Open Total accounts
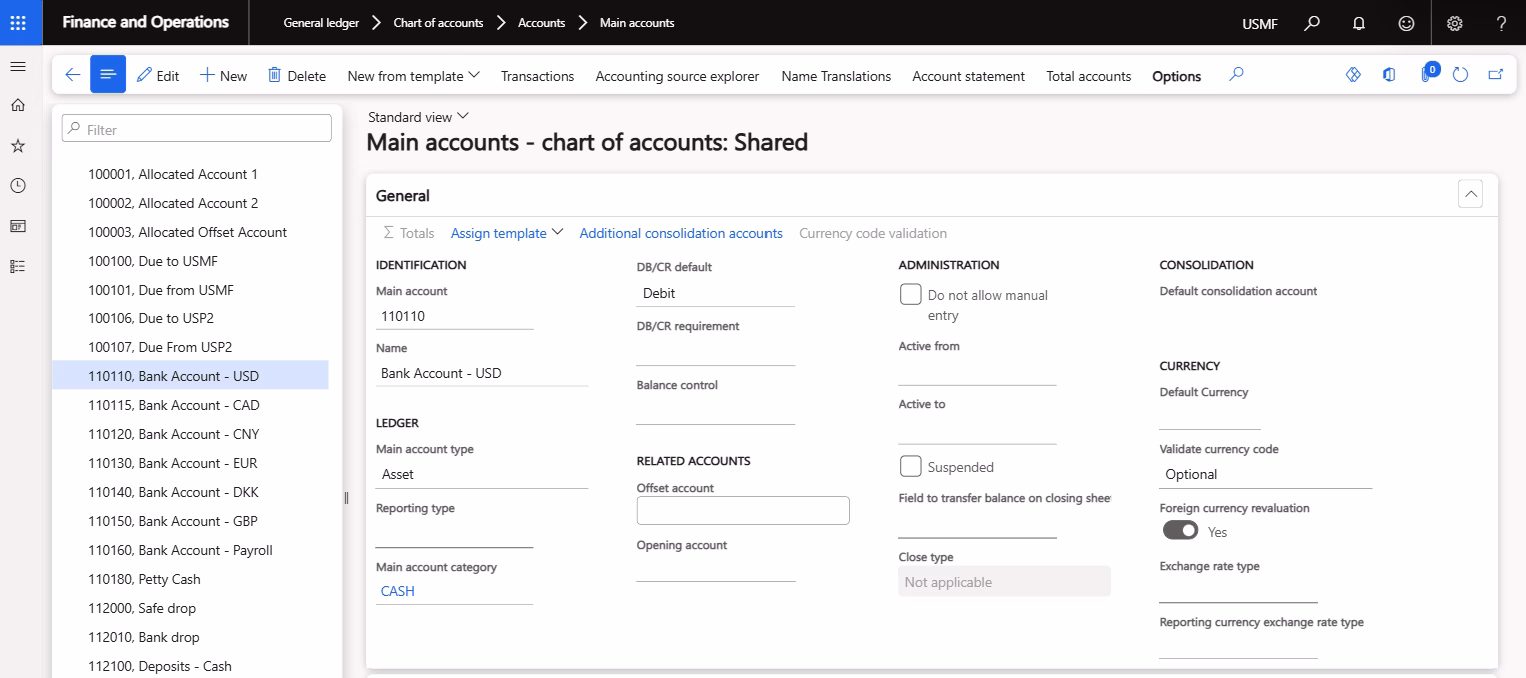1526x678 pixels. click(1088, 76)
